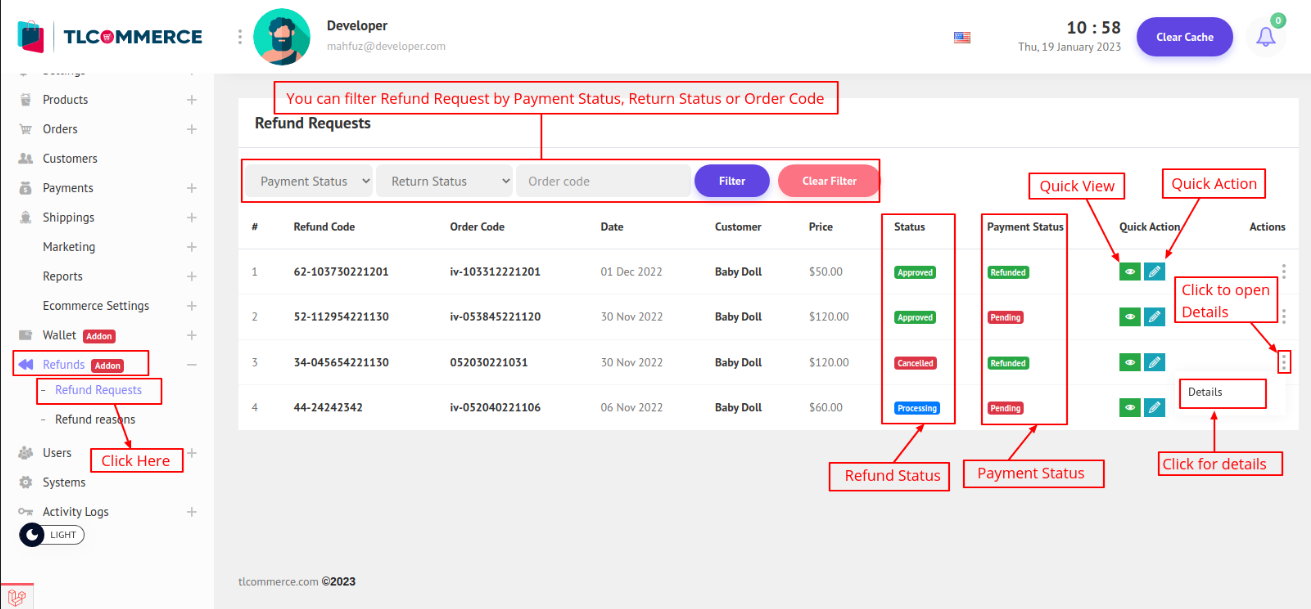Click the Clear Filter button
Viewport: 1311px width, 609px height.
pos(829,181)
